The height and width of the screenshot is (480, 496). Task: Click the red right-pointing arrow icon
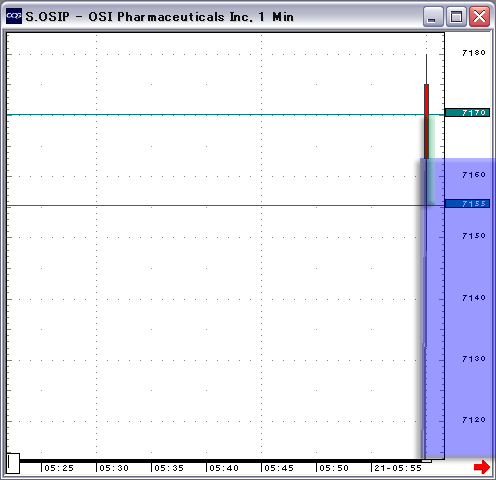tap(482, 467)
